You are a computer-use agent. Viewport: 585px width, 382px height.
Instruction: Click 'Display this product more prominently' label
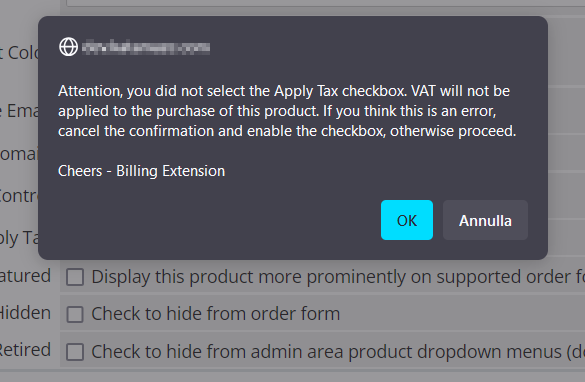(x=338, y=277)
